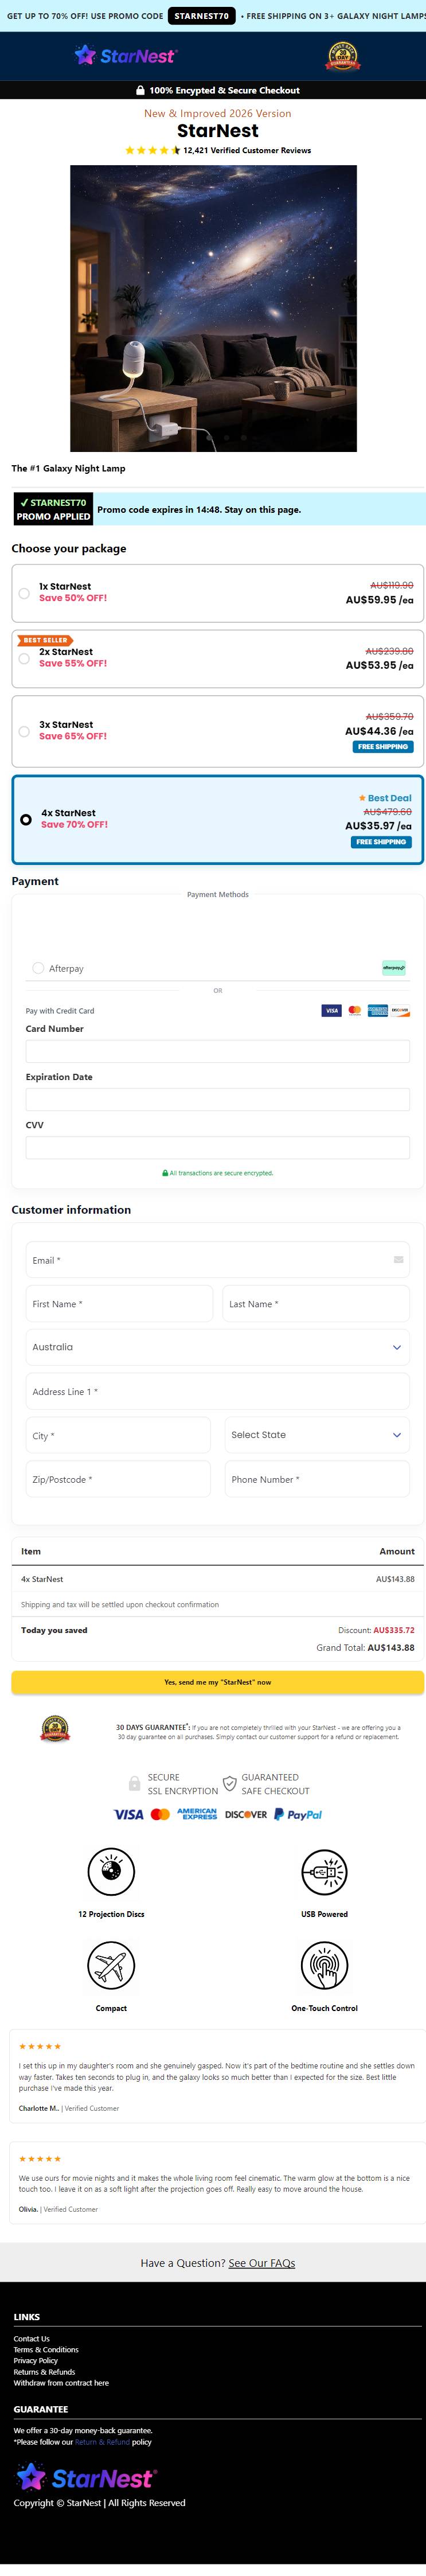Click the star rating under the StarNest title
This screenshot has height=2576, width=426.
click(152, 150)
